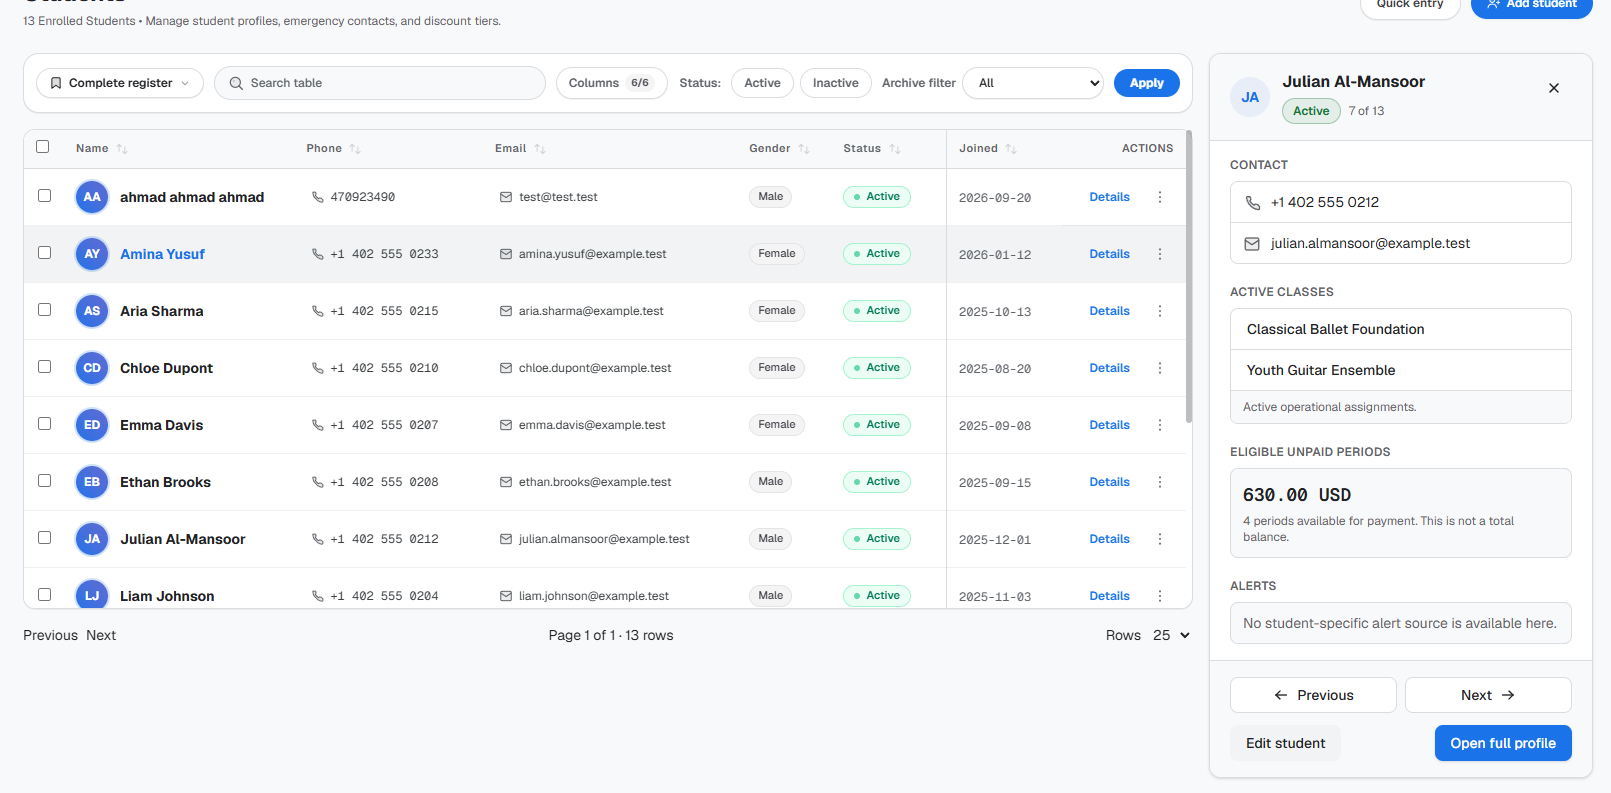Open the Columns 6/6 selector
The height and width of the screenshot is (793, 1611).
(x=612, y=83)
